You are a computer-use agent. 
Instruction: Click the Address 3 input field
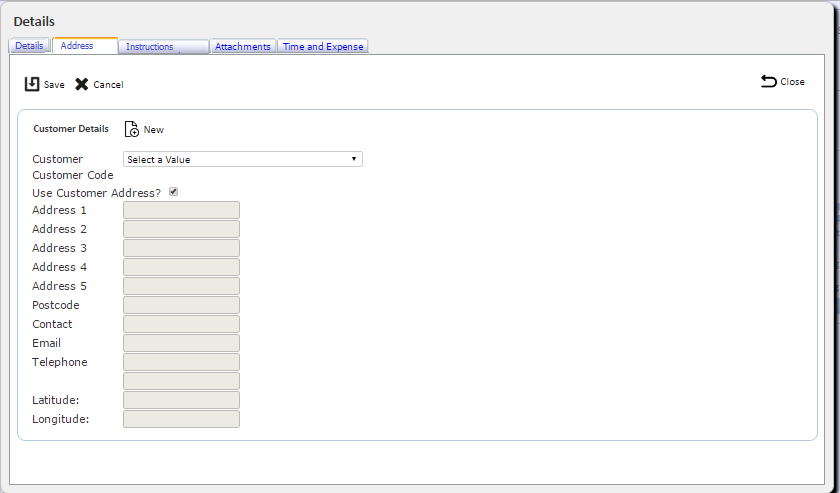pyautogui.click(x=182, y=248)
